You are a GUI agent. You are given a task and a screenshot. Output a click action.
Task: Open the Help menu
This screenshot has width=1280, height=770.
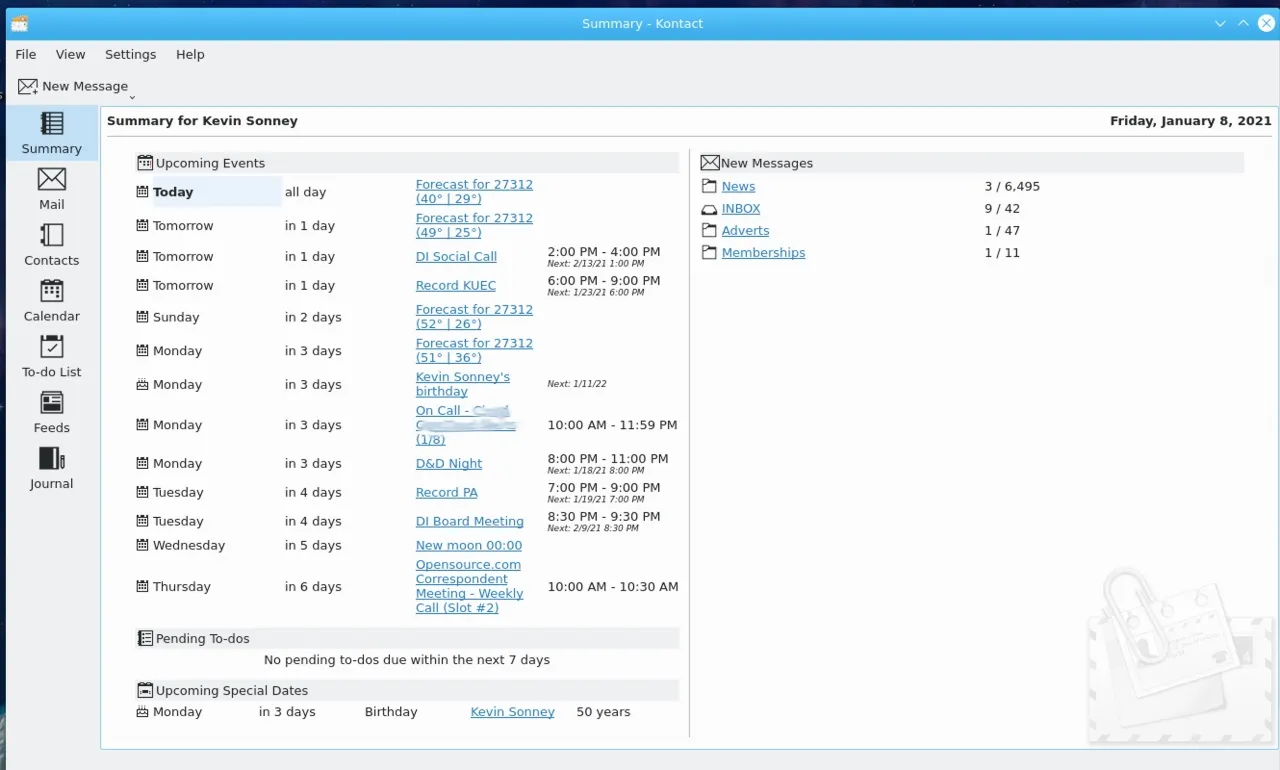pyautogui.click(x=190, y=54)
